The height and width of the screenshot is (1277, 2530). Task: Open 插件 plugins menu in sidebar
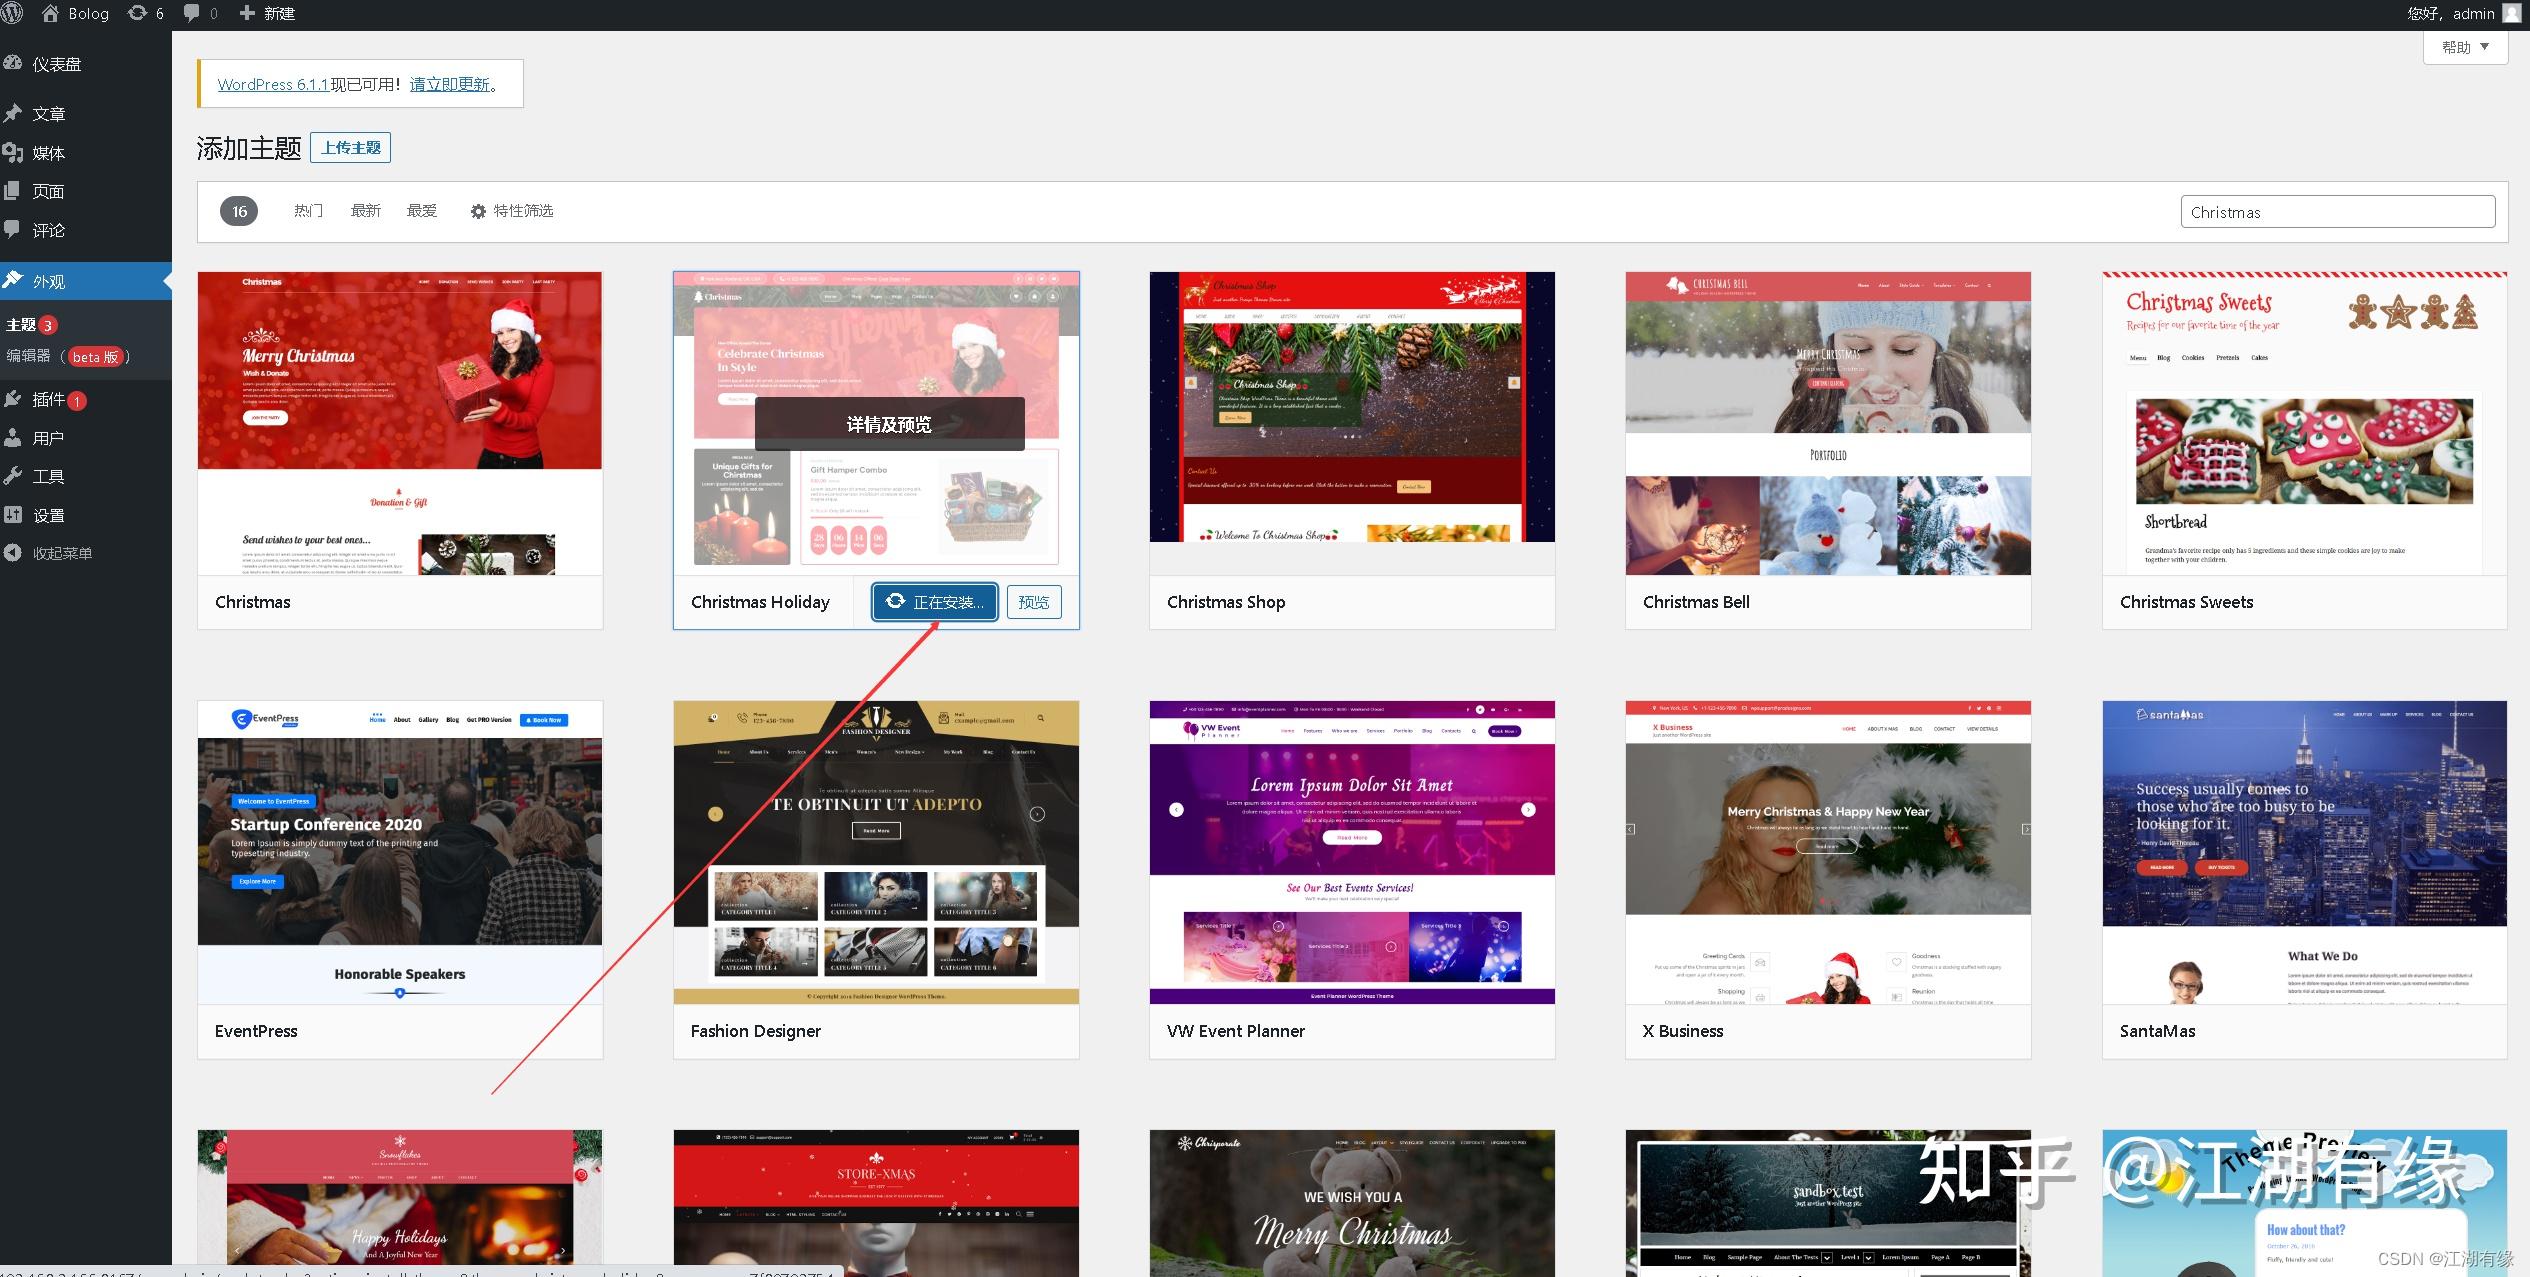[x=48, y=399]
